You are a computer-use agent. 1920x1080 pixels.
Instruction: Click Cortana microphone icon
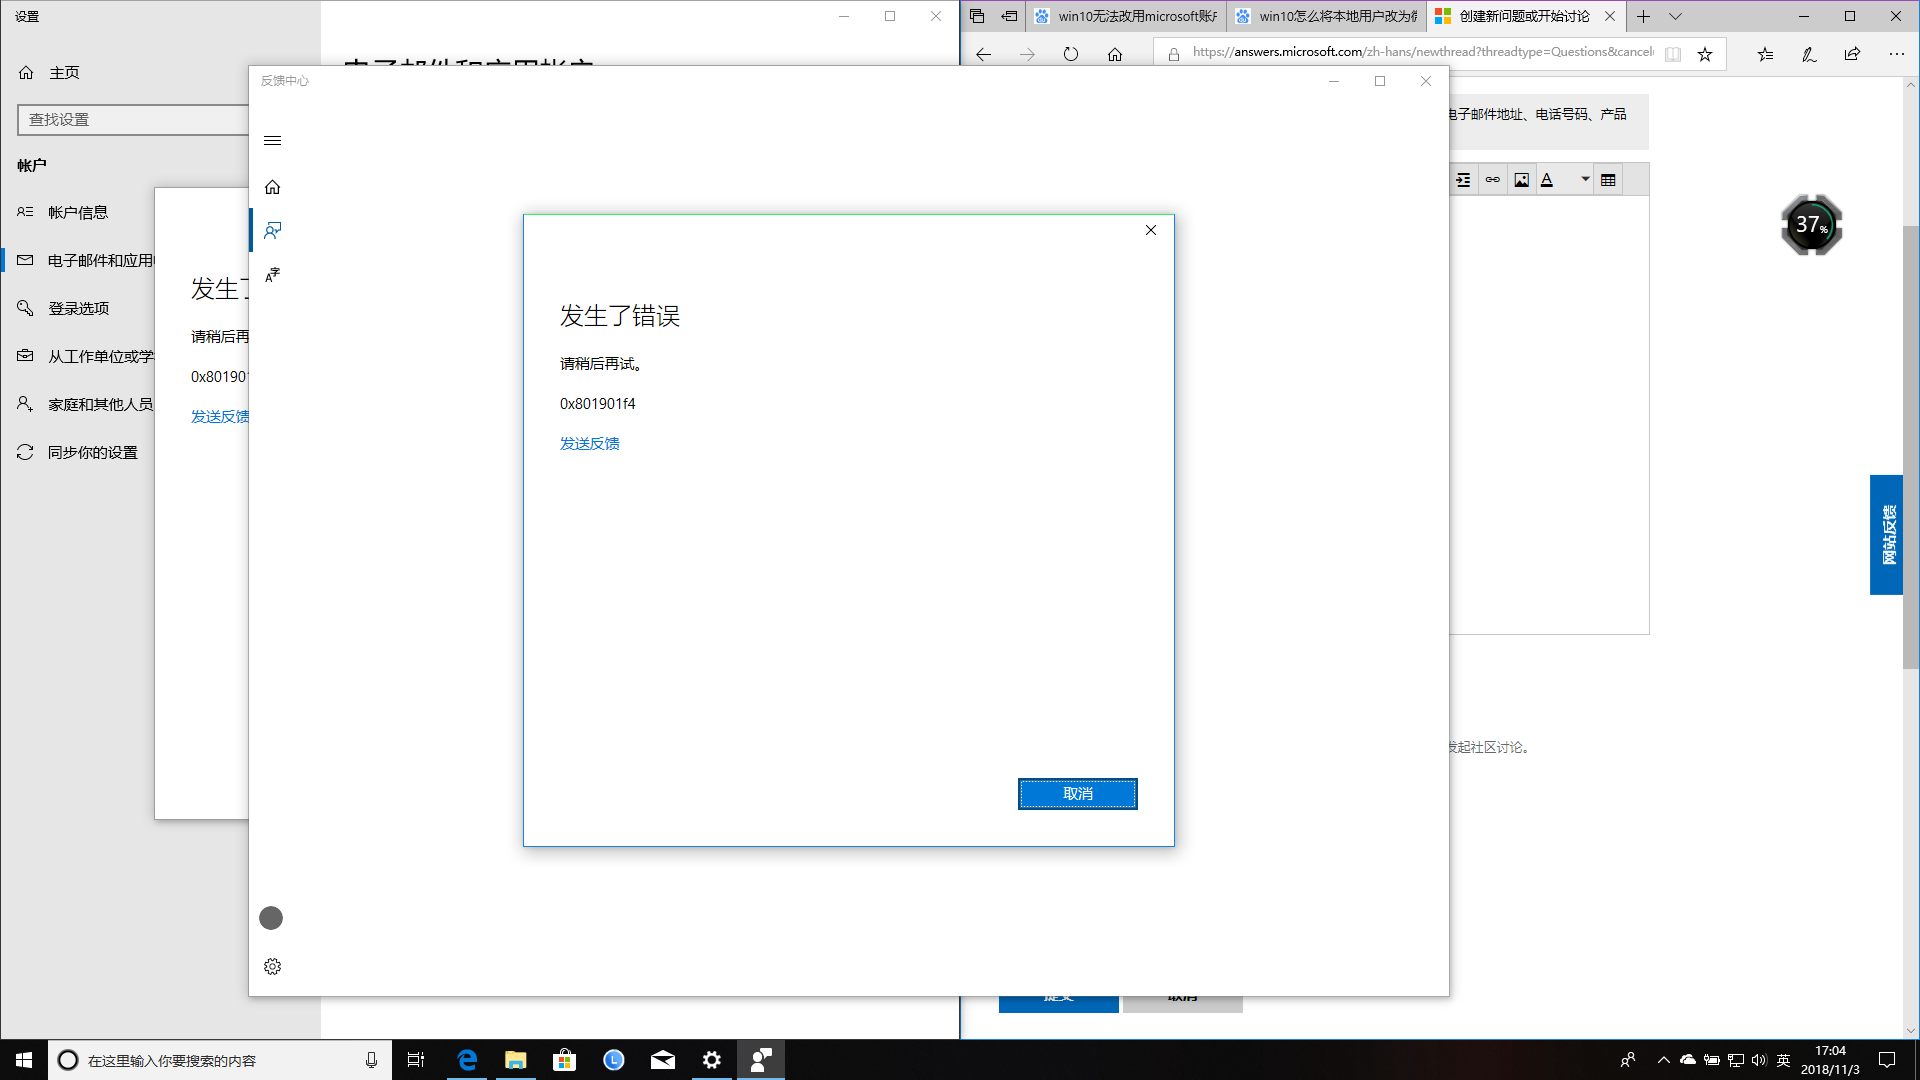click(371, 1060)
